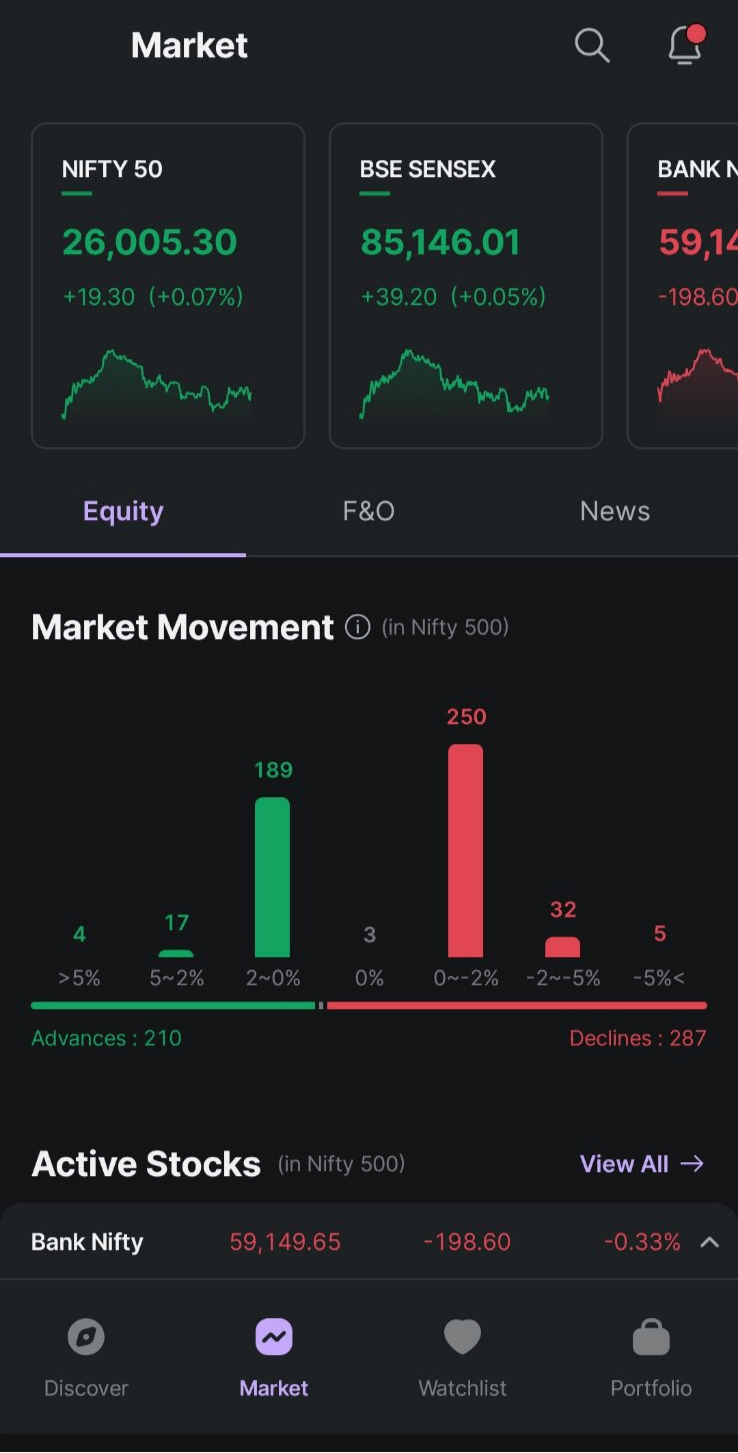Tap the Market chart icon in bottom bar
This screenshot has height=1453, width=738.
coord(273,1337)
